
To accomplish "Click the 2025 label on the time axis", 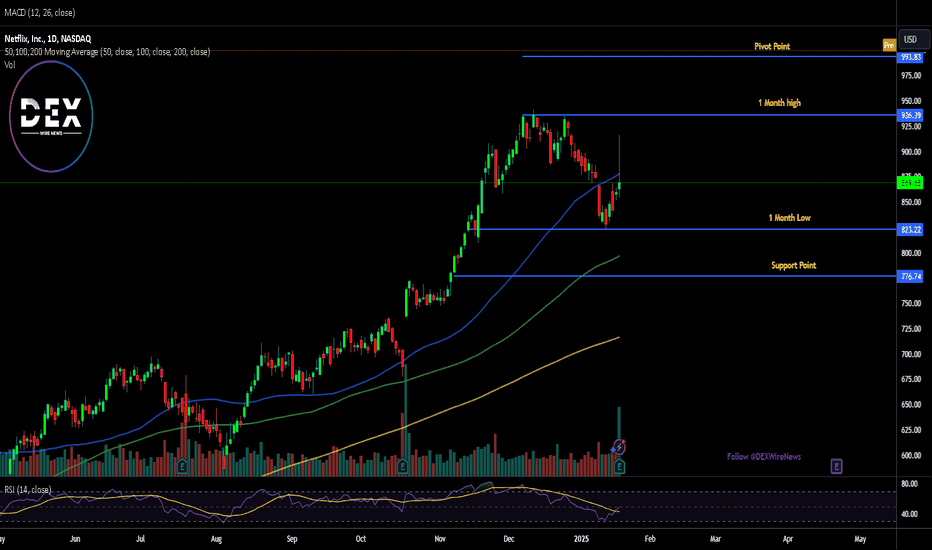I will point(581,539).
